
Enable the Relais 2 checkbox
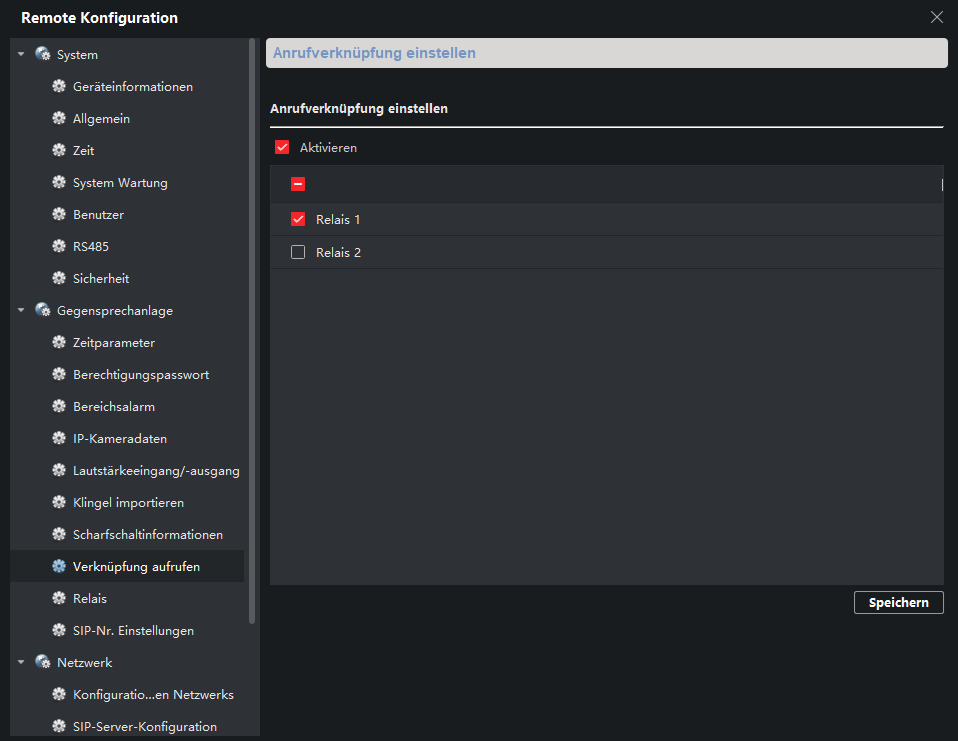point(298,252)
